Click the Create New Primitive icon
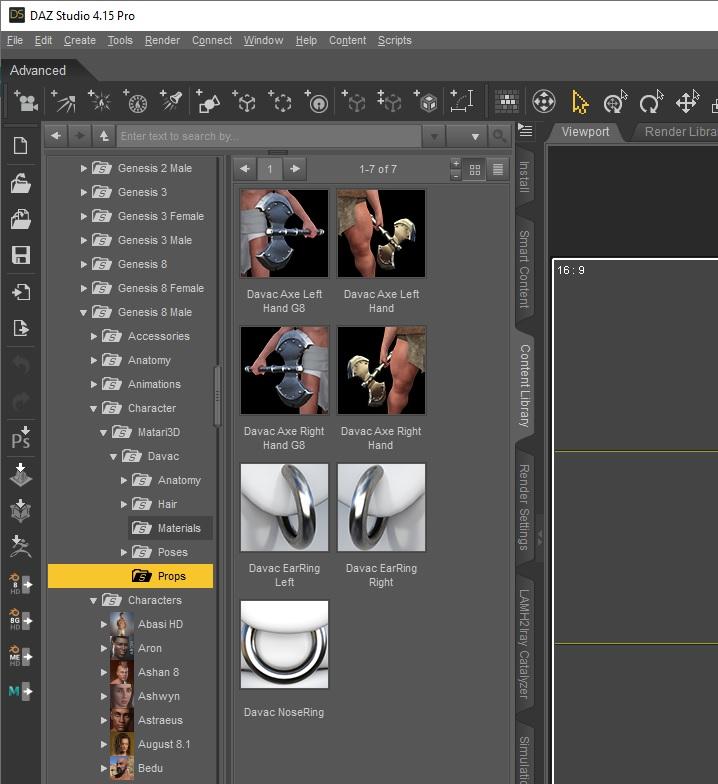The width and height of the screenshot is (718, 784). pos(208,101)
